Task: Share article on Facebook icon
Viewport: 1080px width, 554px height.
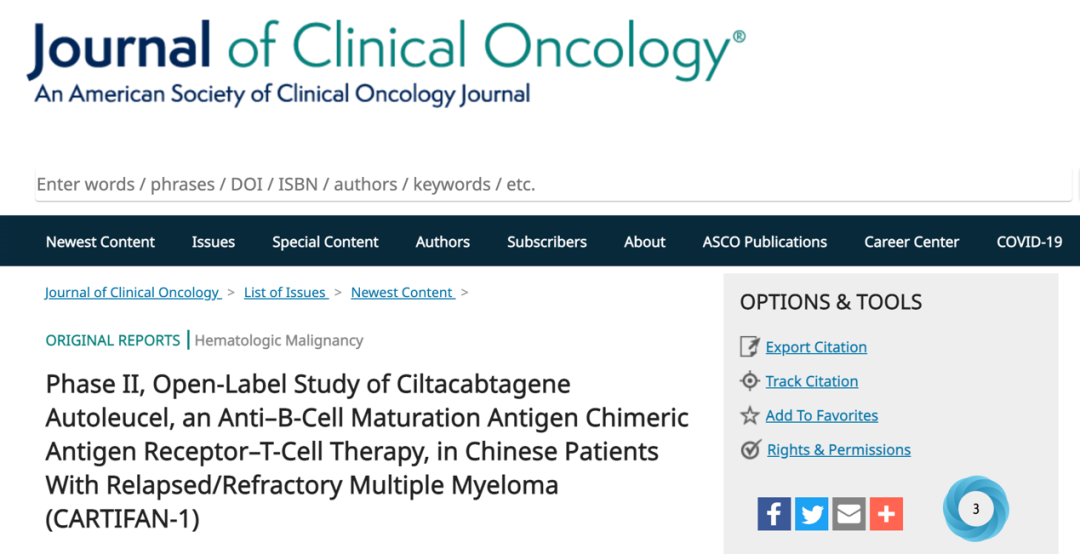Action: 774,514
